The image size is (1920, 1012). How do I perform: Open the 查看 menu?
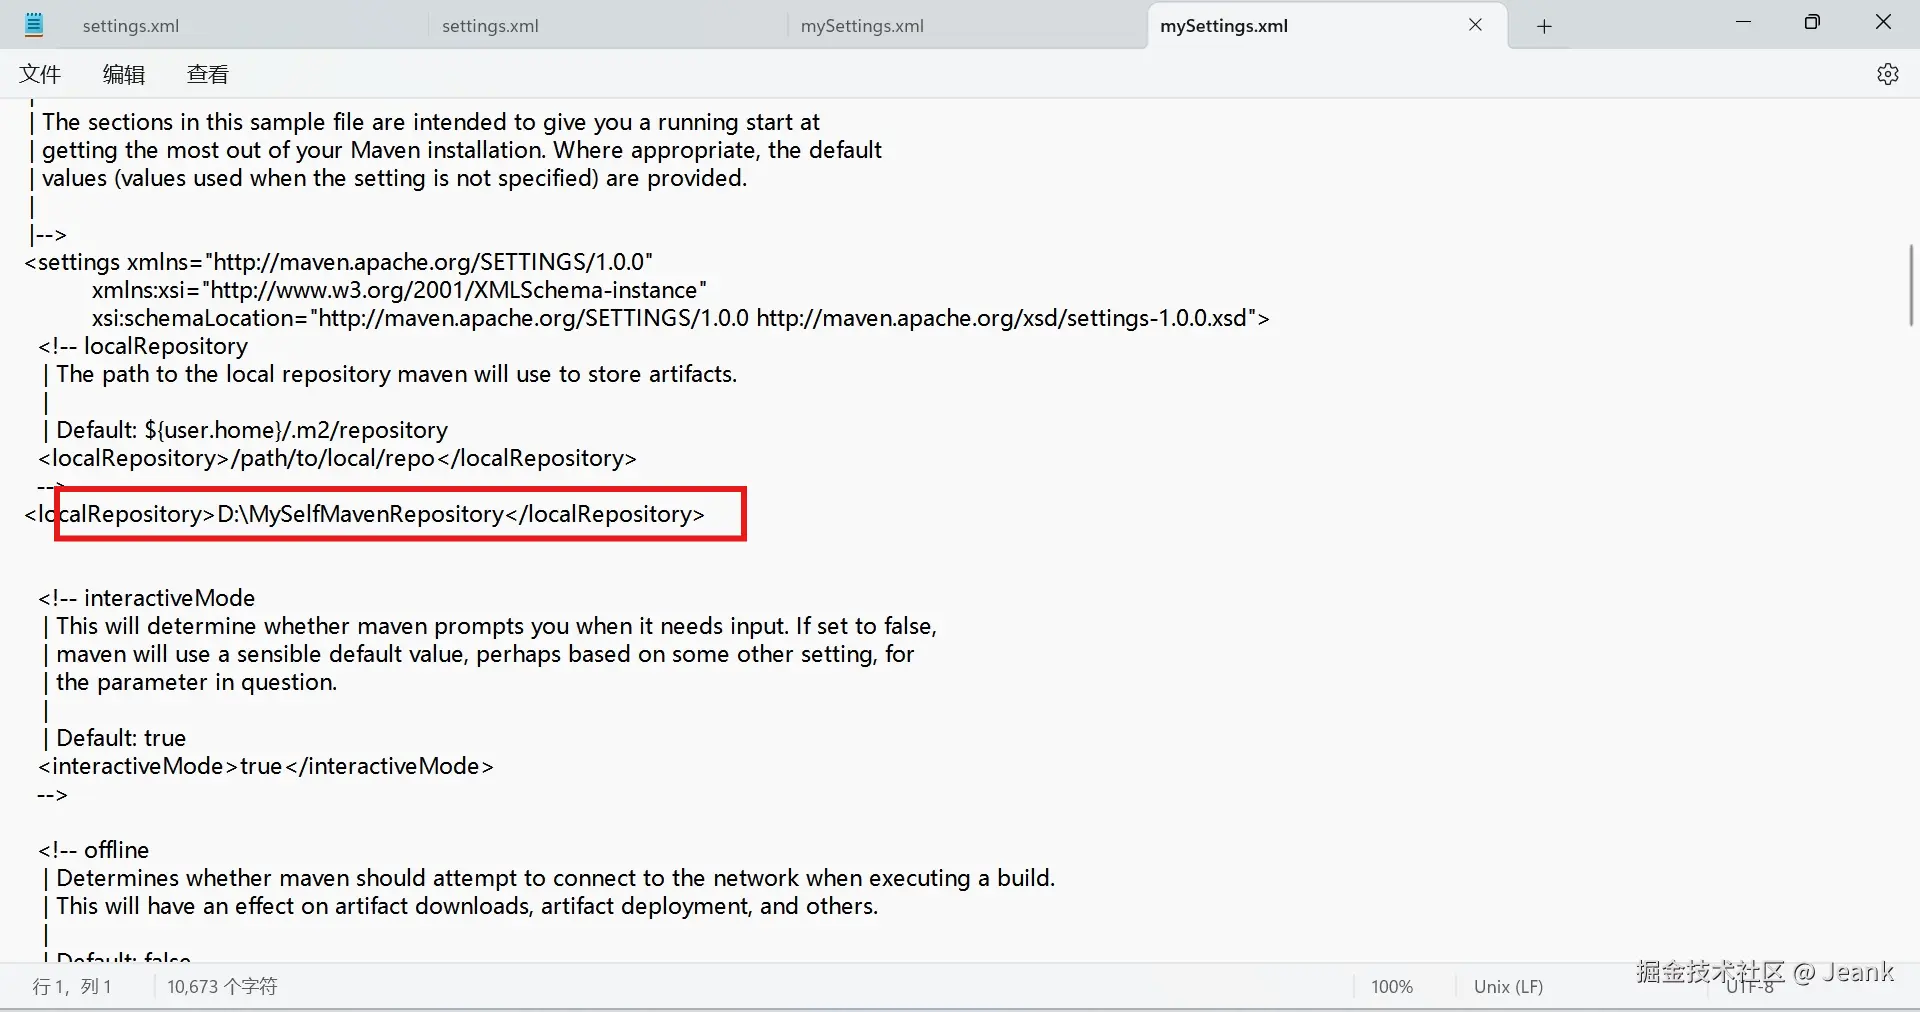(208, 74)
